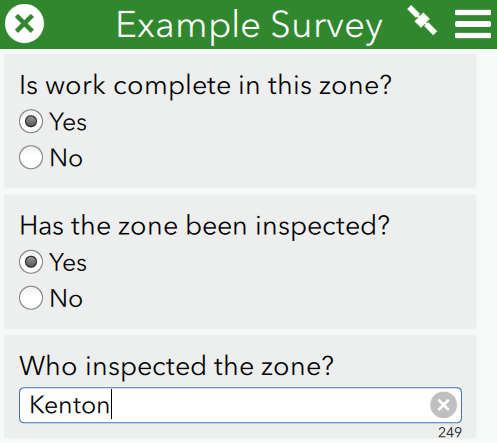Open the satellite location status icon

tap(422, 20)
